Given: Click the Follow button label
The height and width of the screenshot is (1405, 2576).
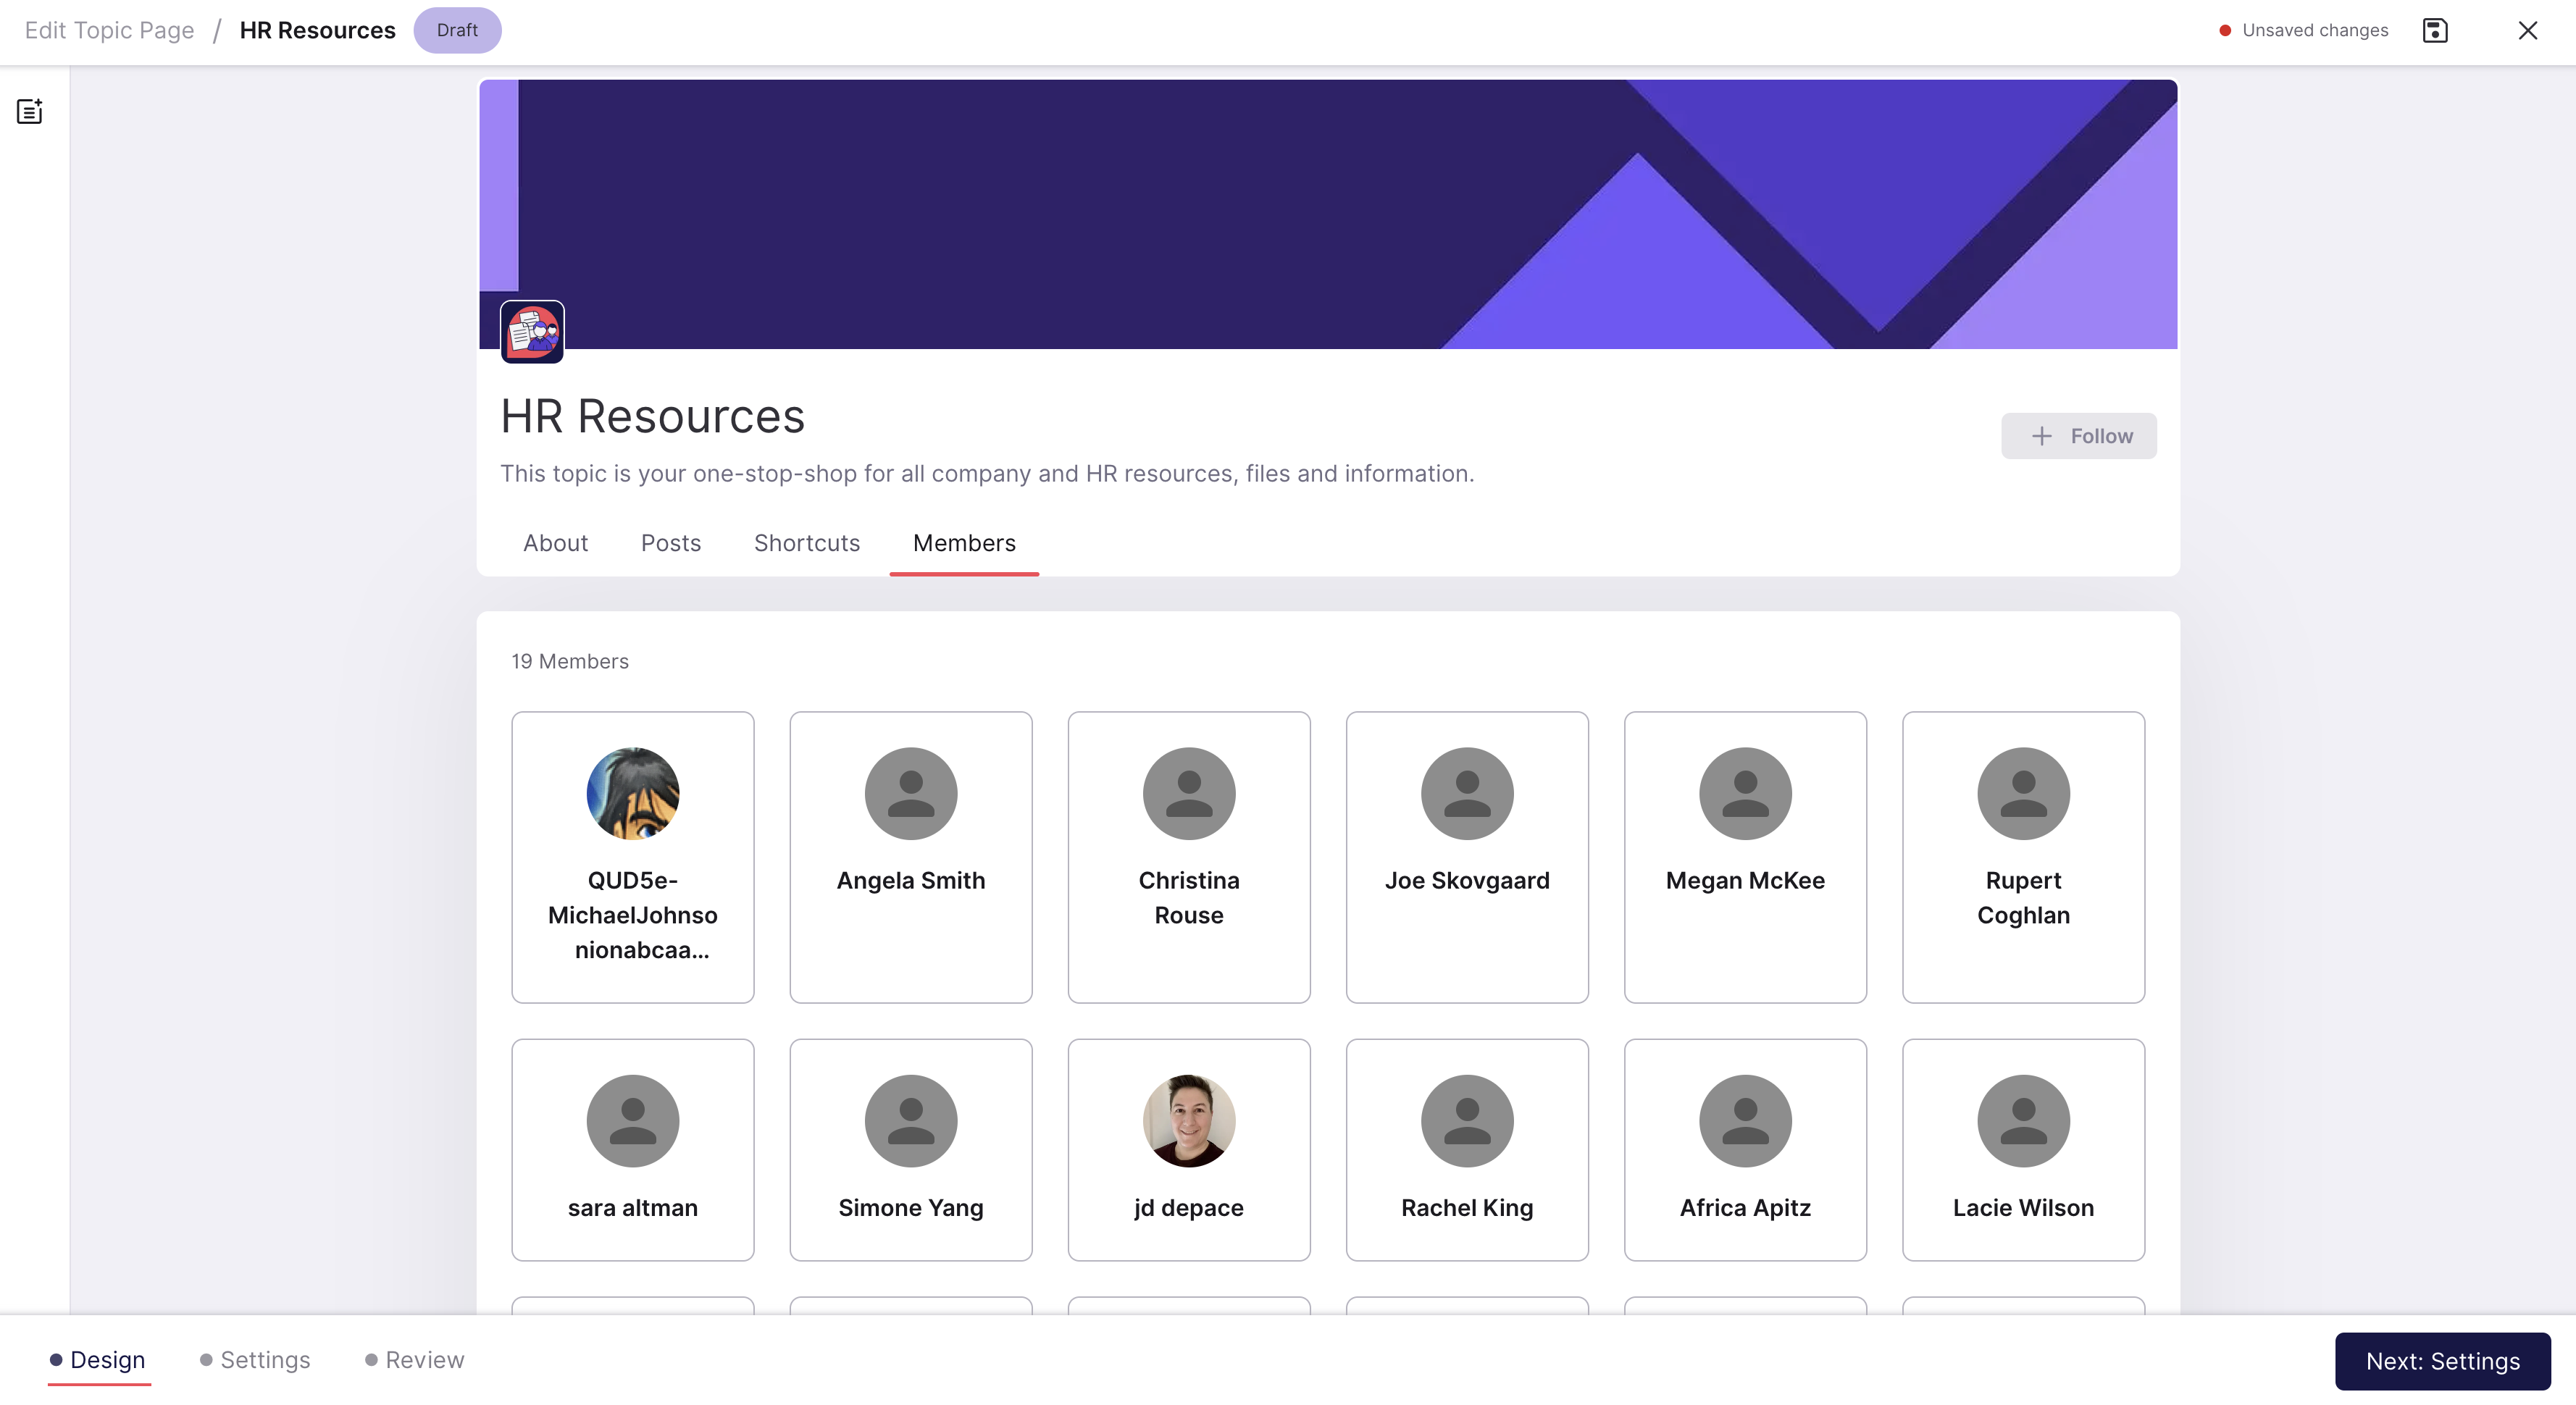Looking at the screenshot, I should [2101, 436].
